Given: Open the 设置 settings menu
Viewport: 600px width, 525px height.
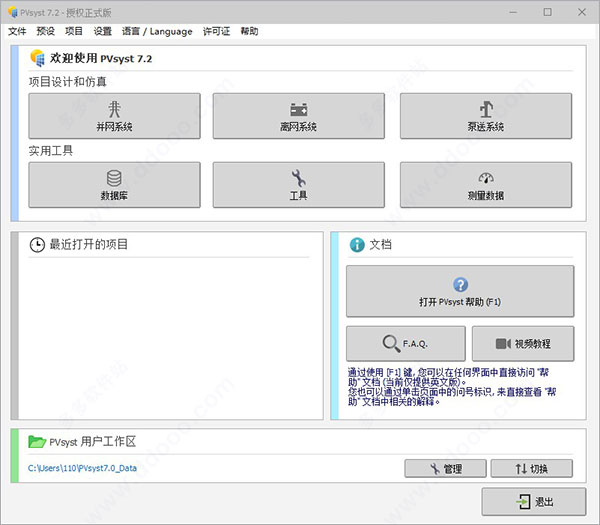Looking at the screenshot, I should coord(103,31).
